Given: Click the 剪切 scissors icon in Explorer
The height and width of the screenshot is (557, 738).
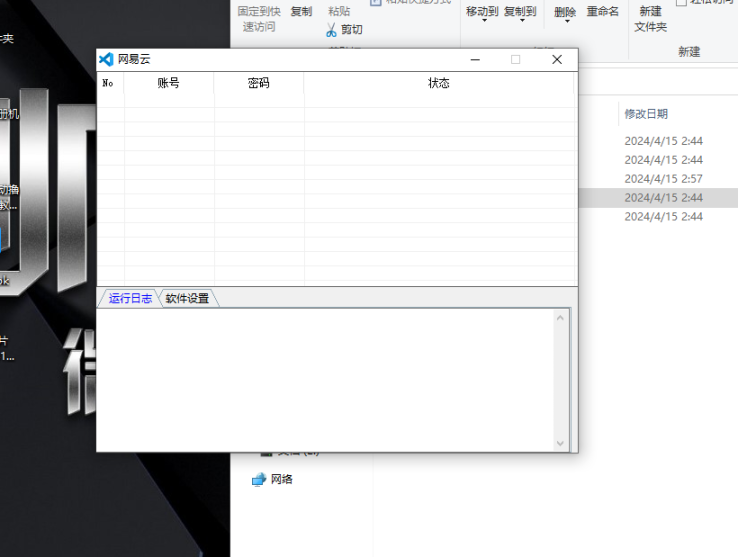Looking at the screenshot, I should [x=331, y=30].
